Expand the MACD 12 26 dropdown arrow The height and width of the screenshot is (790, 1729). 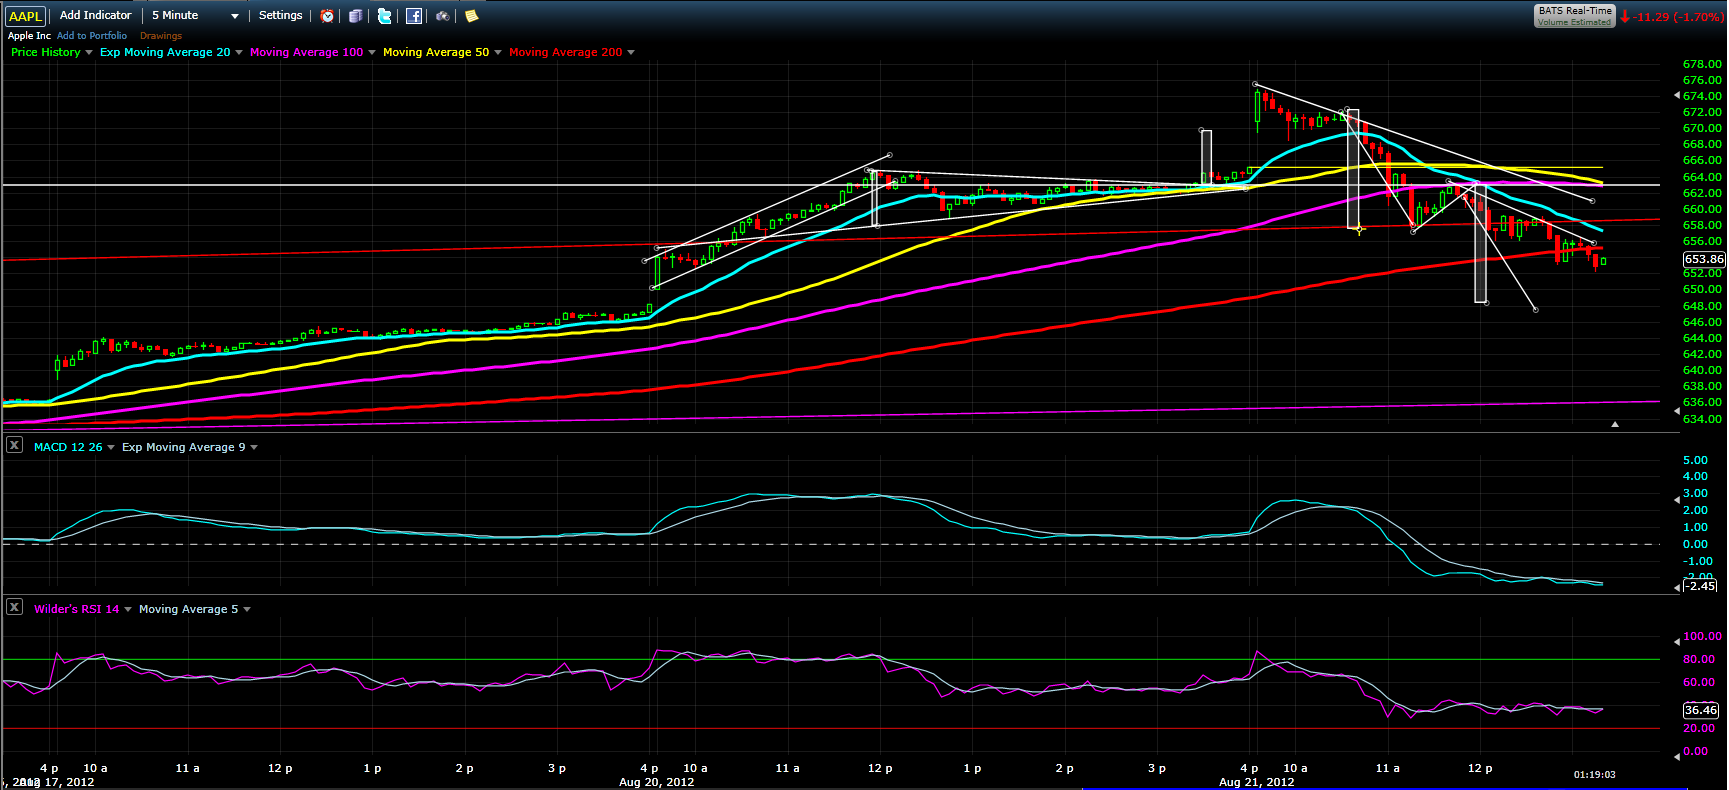[x=111, y=447]
